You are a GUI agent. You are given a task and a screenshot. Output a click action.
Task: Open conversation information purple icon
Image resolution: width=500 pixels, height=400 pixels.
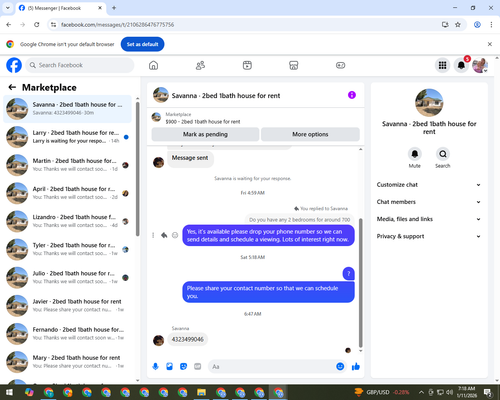coord(352,95)
